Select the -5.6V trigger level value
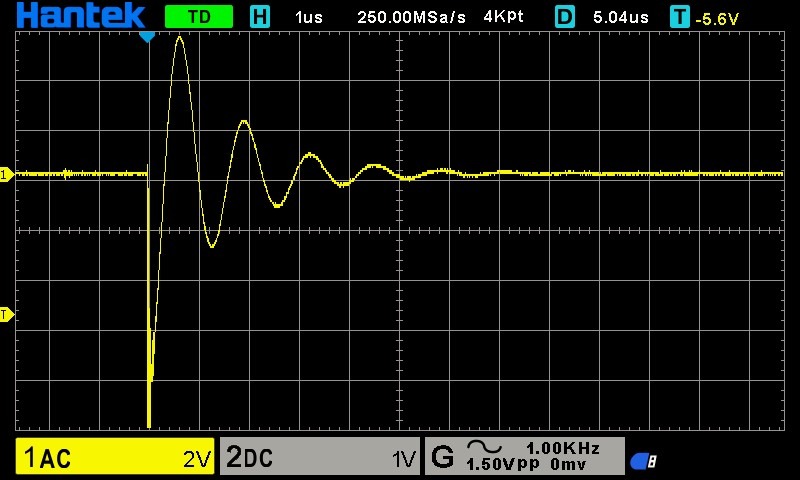Screen dimensions: 800x480 click(717, 19)
